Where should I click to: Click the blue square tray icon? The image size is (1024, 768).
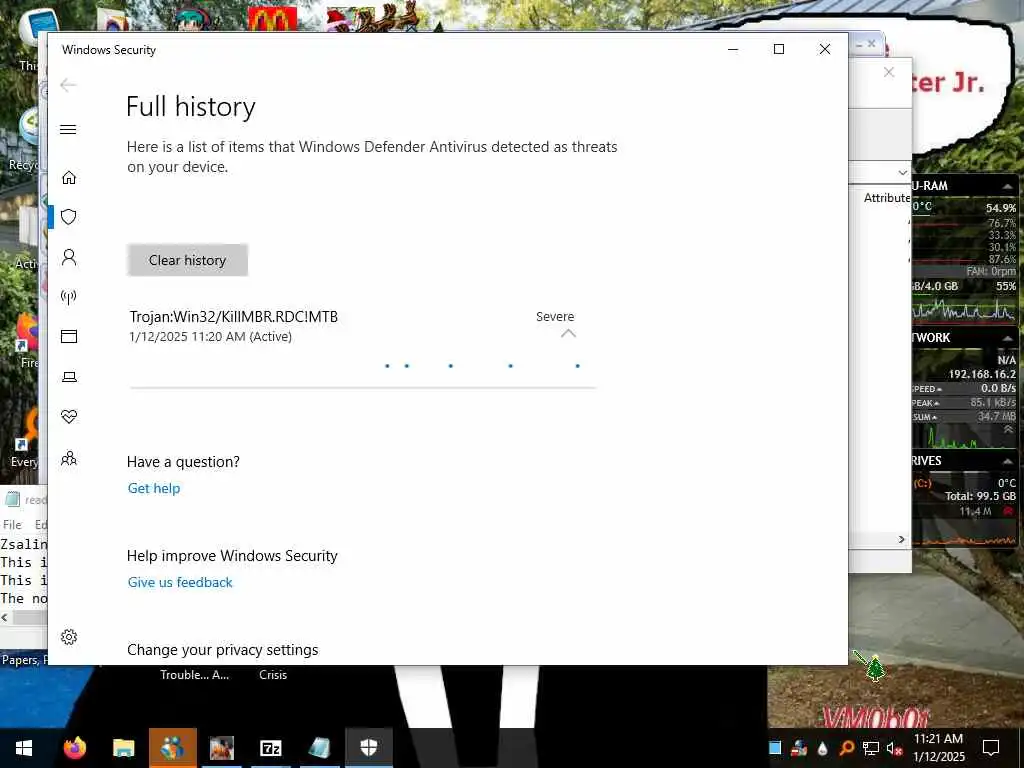775,748
